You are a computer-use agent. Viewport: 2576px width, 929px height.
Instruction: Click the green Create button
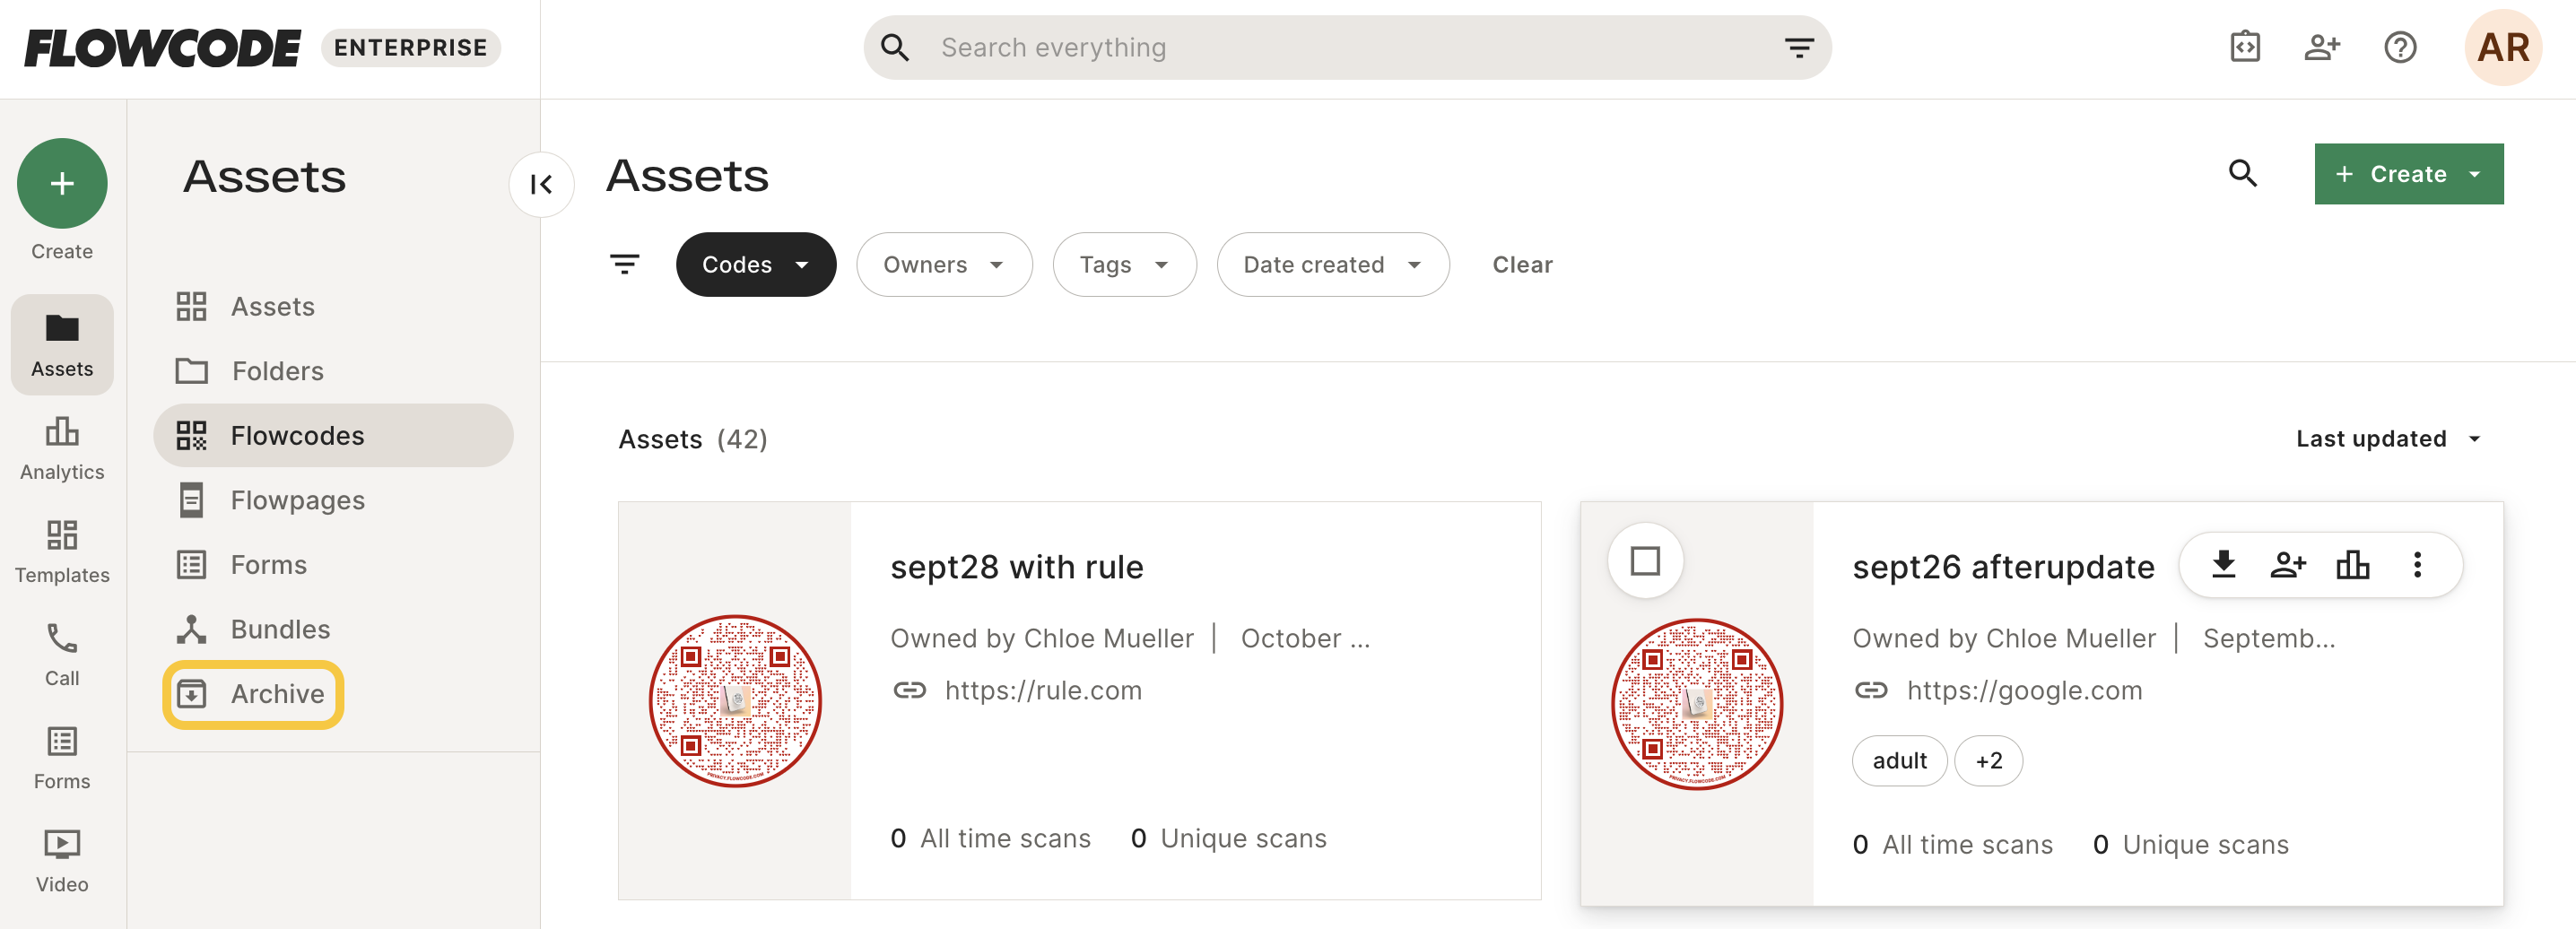[x=2408, y=174]
